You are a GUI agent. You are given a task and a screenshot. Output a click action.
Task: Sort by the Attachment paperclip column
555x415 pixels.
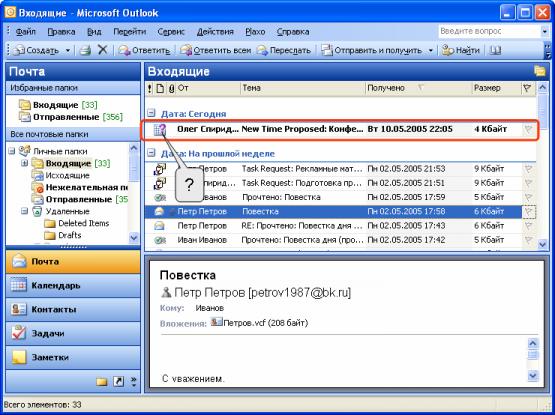tap(172, 88)
